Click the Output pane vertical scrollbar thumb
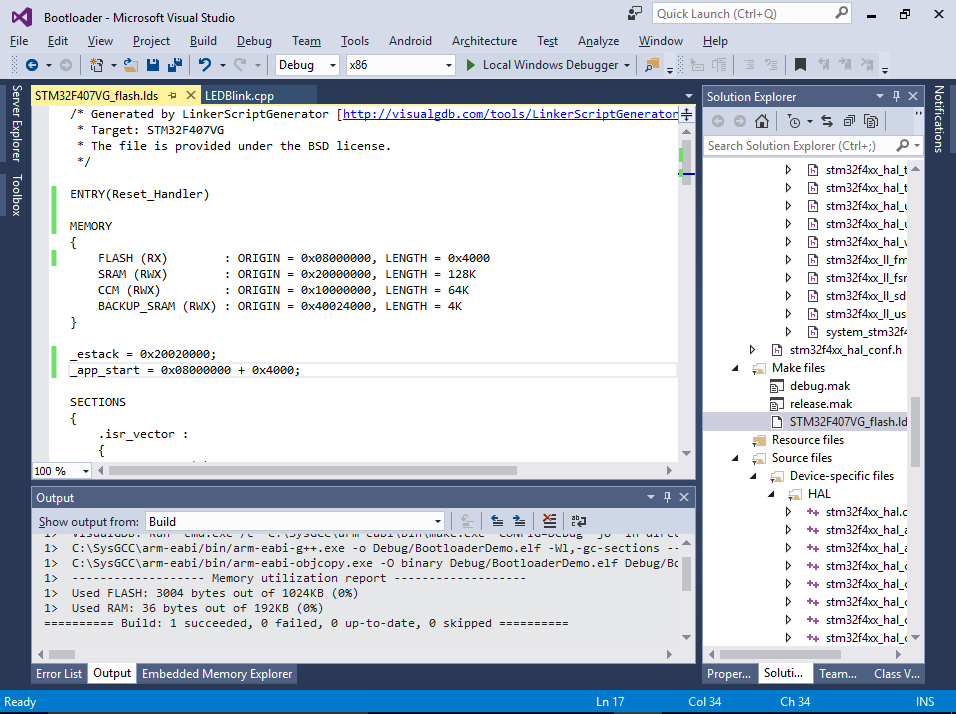 point(686,574)
